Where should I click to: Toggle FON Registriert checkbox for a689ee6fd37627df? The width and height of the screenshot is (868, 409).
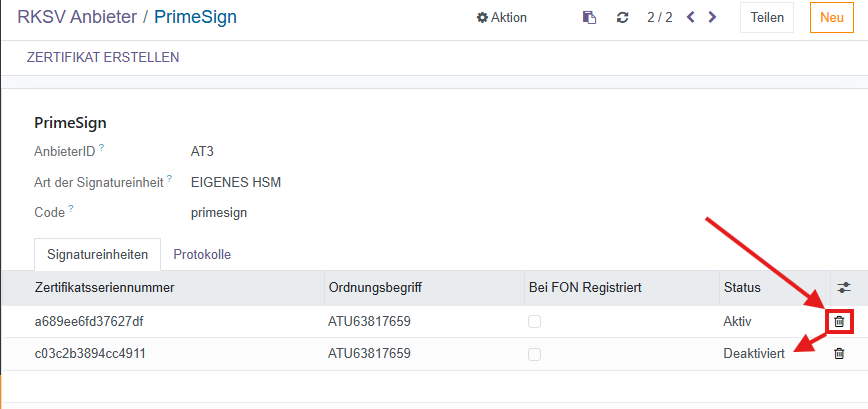coord(535,321)
